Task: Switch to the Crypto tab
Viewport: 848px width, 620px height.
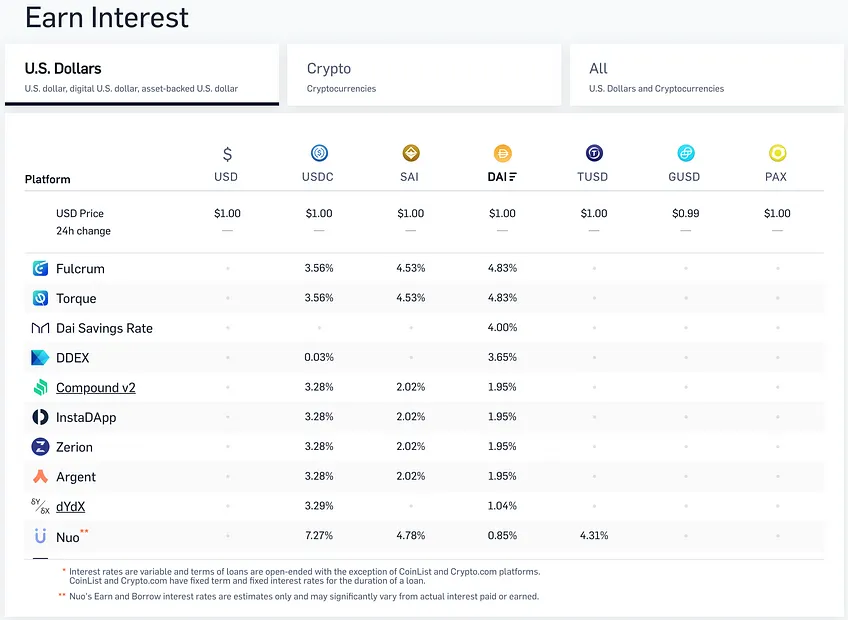Action: 424,75
